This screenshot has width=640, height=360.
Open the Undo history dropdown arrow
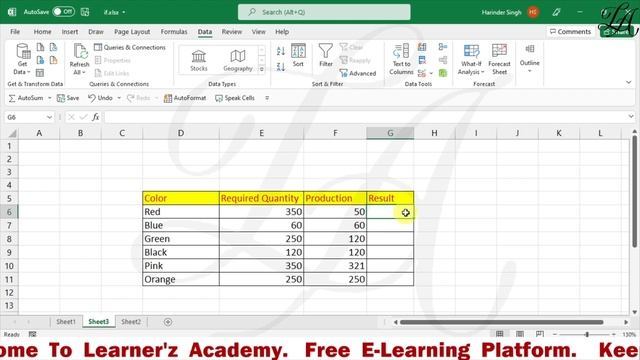click(119, 98)
